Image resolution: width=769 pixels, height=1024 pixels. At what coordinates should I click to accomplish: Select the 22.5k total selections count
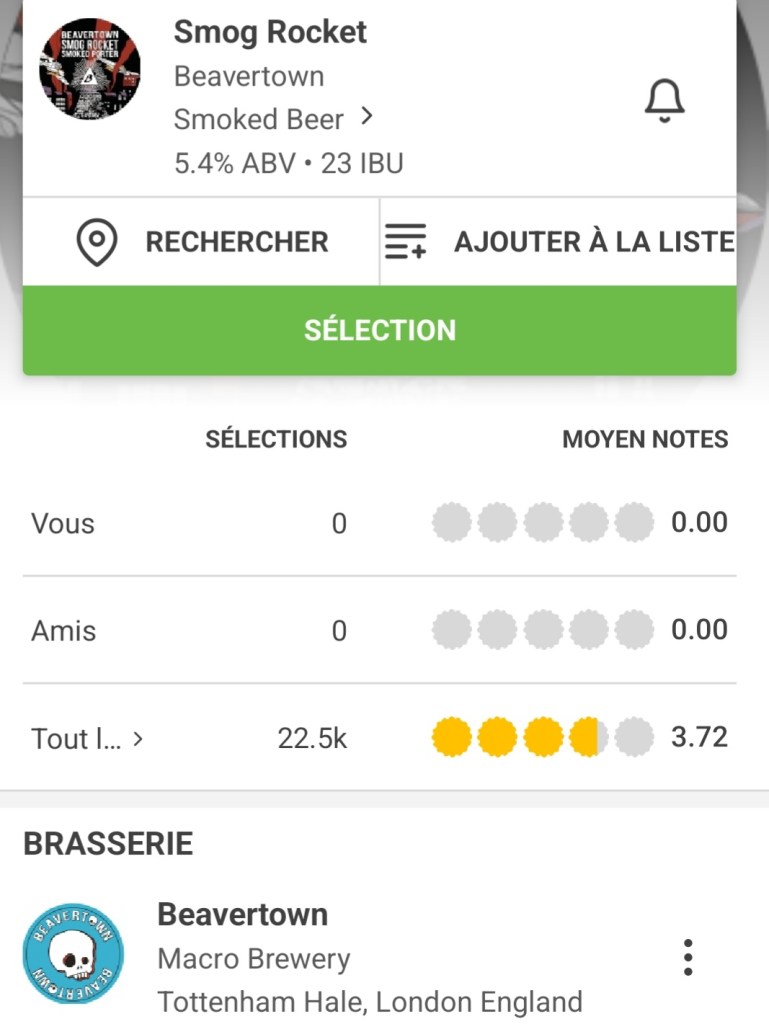tap(312, 739)
